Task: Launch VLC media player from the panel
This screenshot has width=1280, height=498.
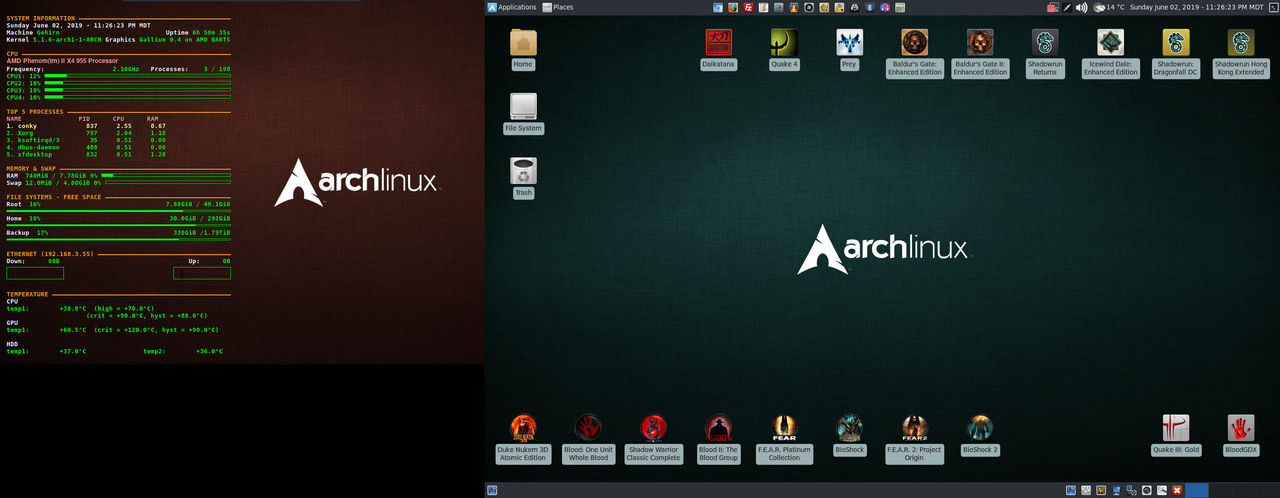Action: point(794,7)
